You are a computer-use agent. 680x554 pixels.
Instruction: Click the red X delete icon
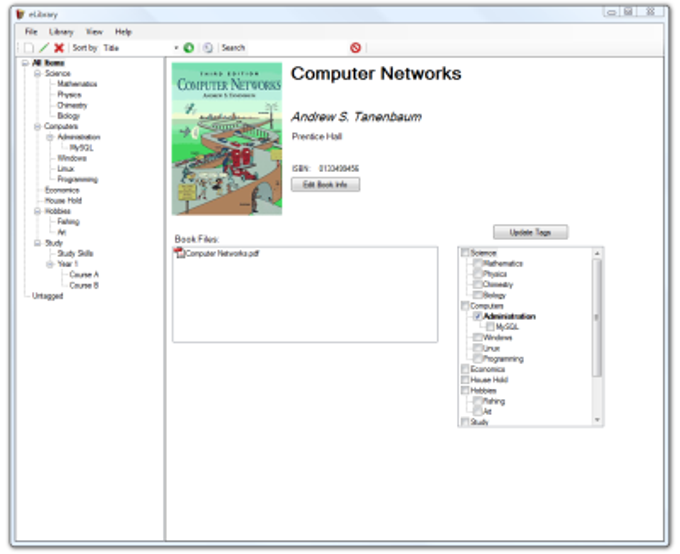pos(59,48)
